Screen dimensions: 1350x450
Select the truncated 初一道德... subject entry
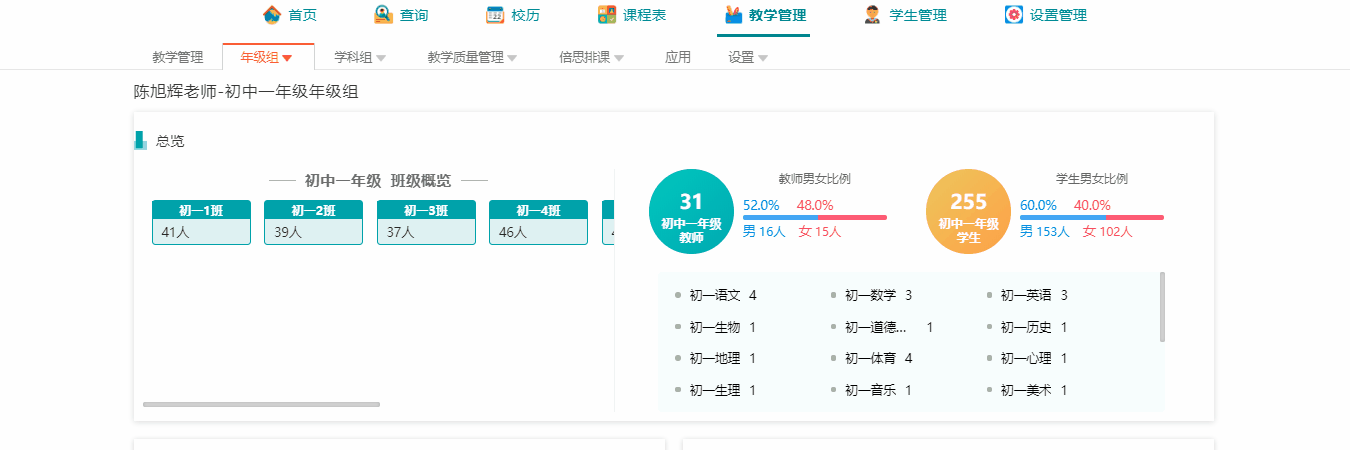pos(882,327)
